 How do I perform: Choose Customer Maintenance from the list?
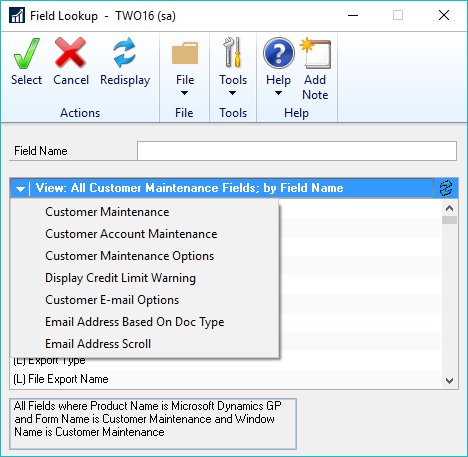[x=107, y=212]
